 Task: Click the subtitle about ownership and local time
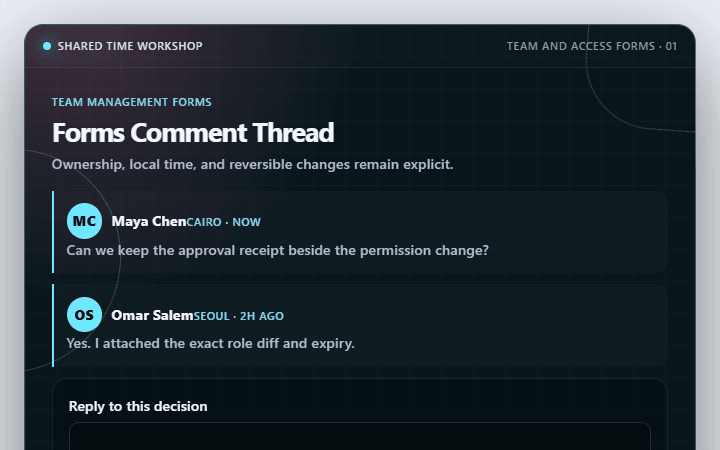253,164
